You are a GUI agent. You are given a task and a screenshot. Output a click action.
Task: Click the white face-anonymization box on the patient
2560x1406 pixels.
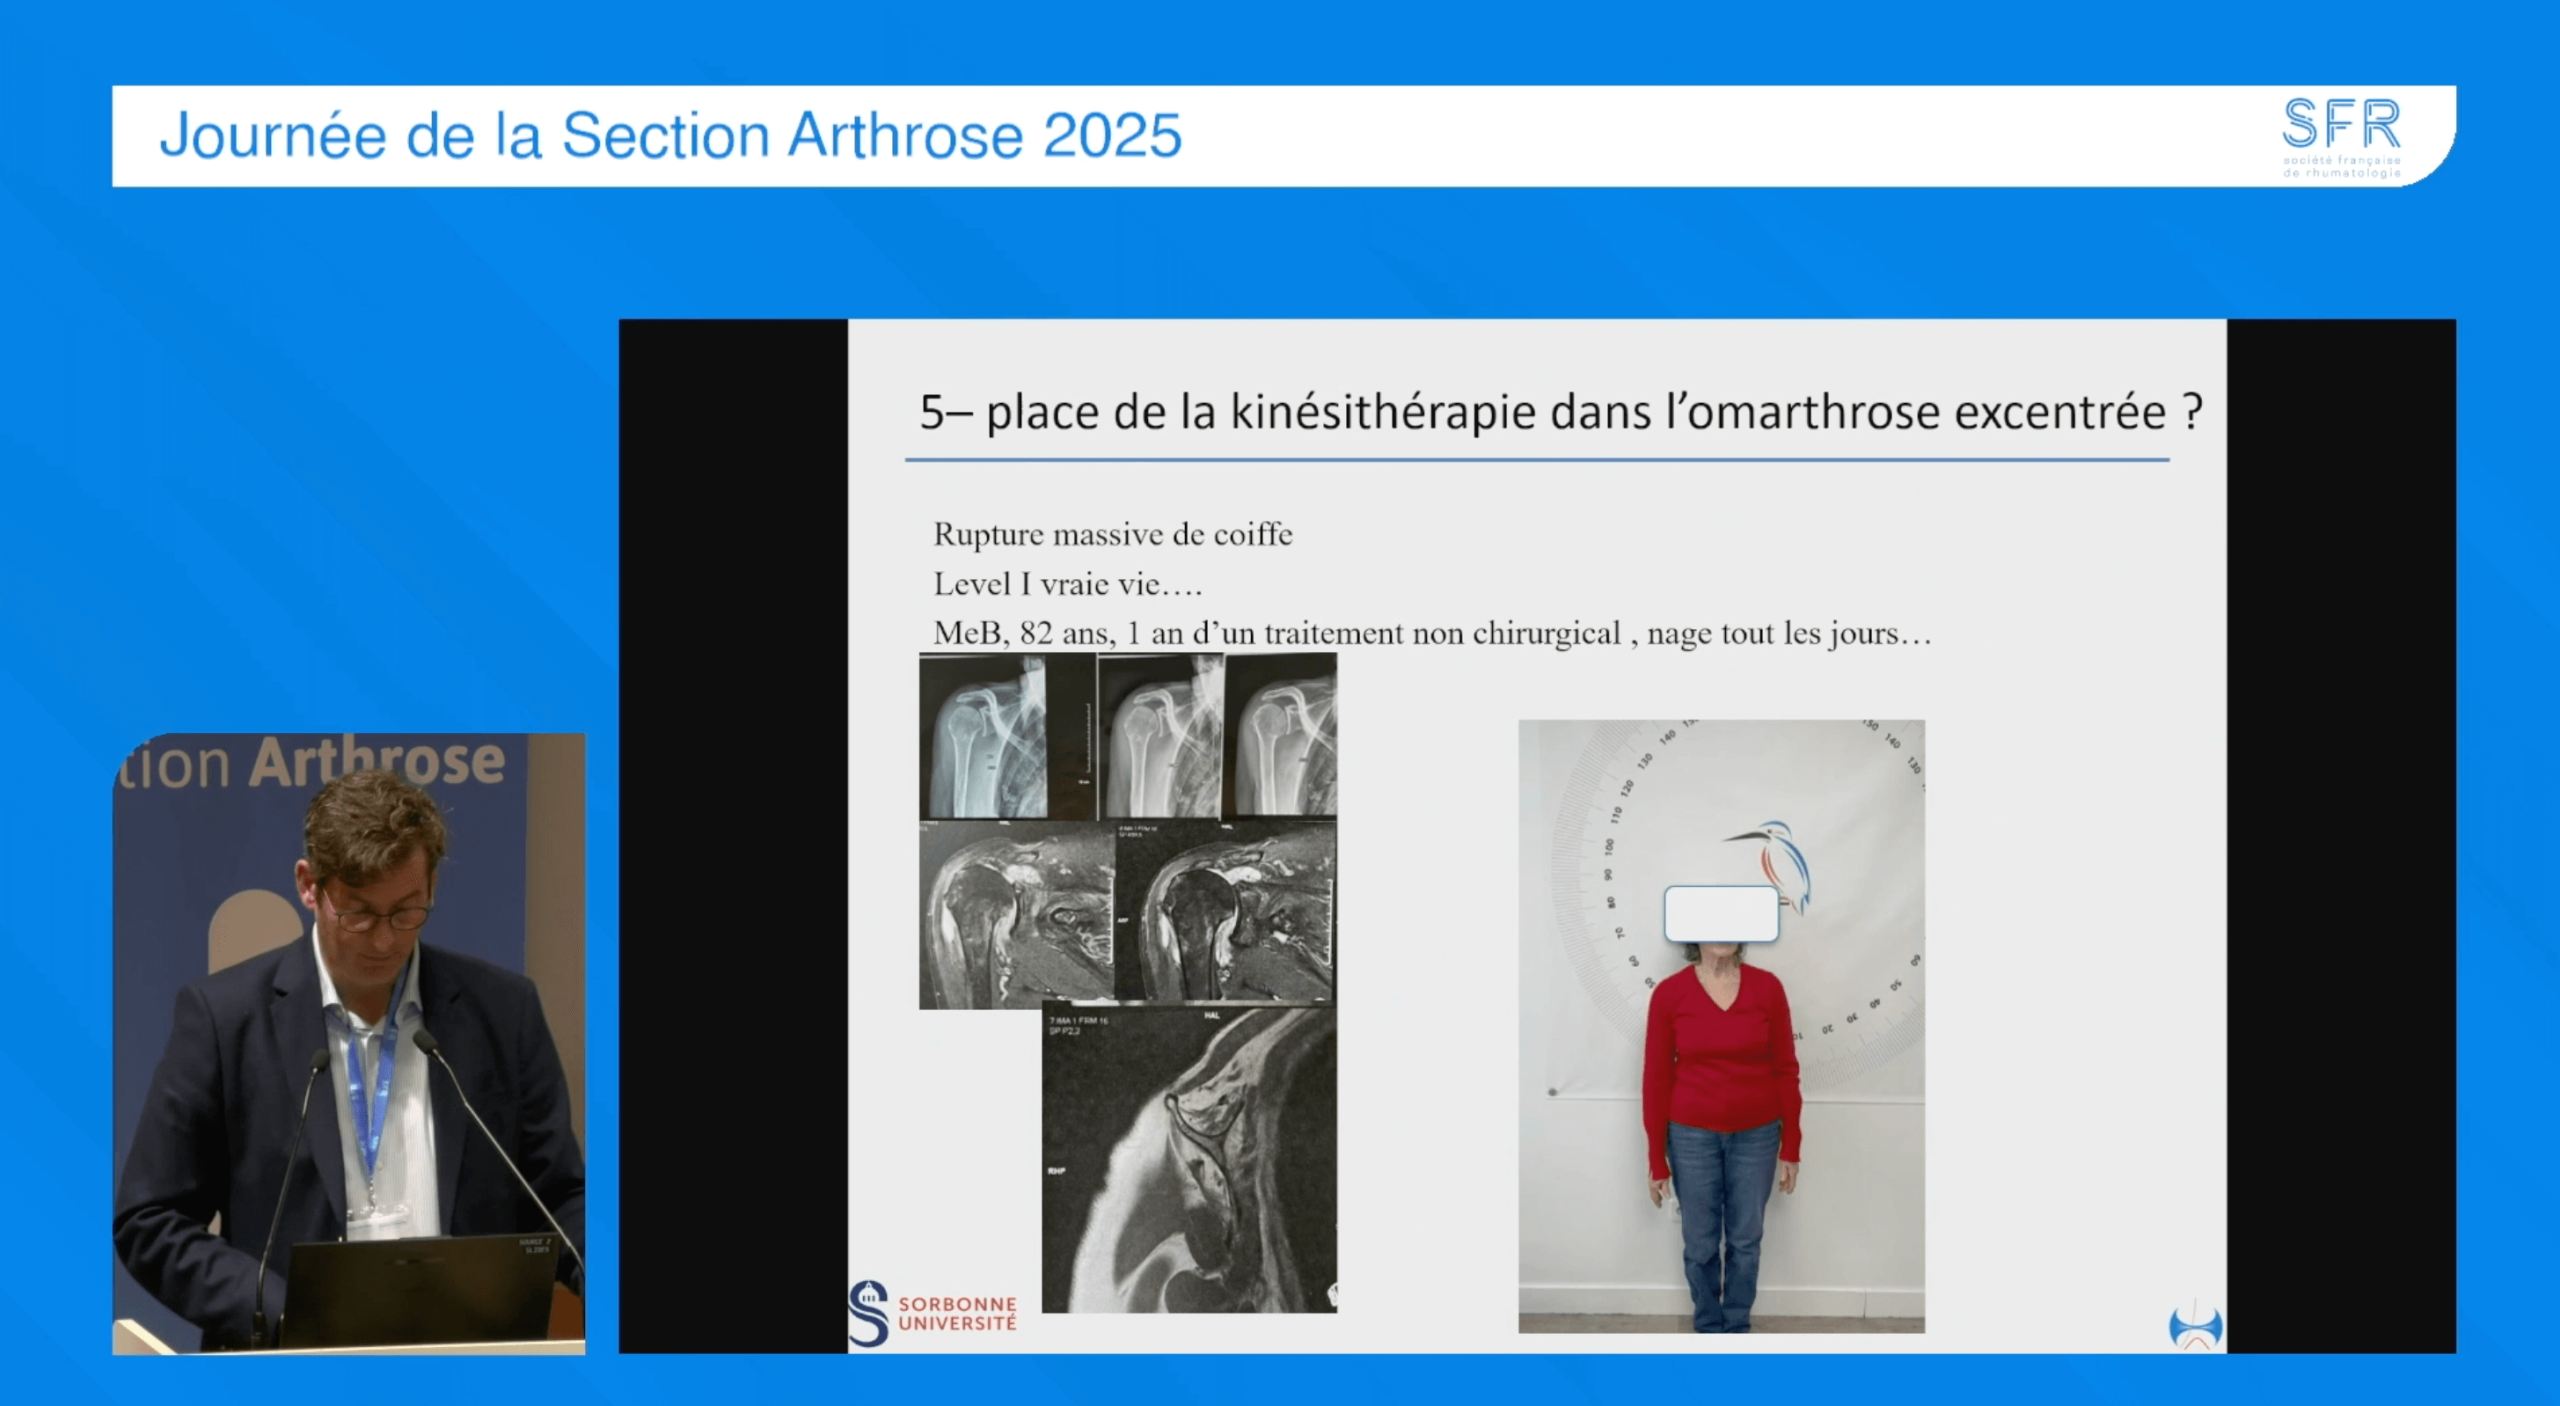(x=1721, y=913)
